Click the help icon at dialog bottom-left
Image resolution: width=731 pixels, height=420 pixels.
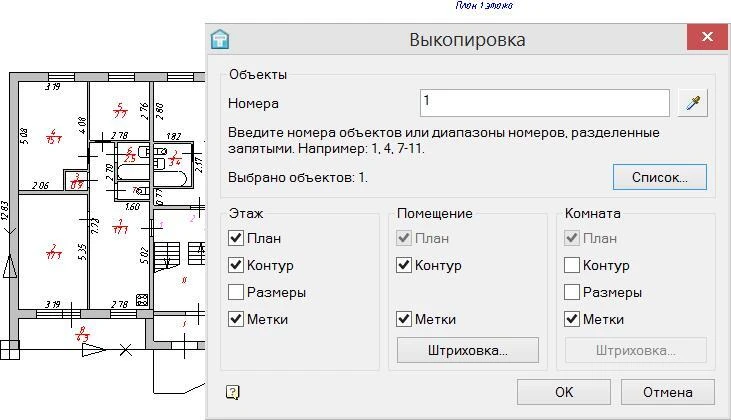232,392
